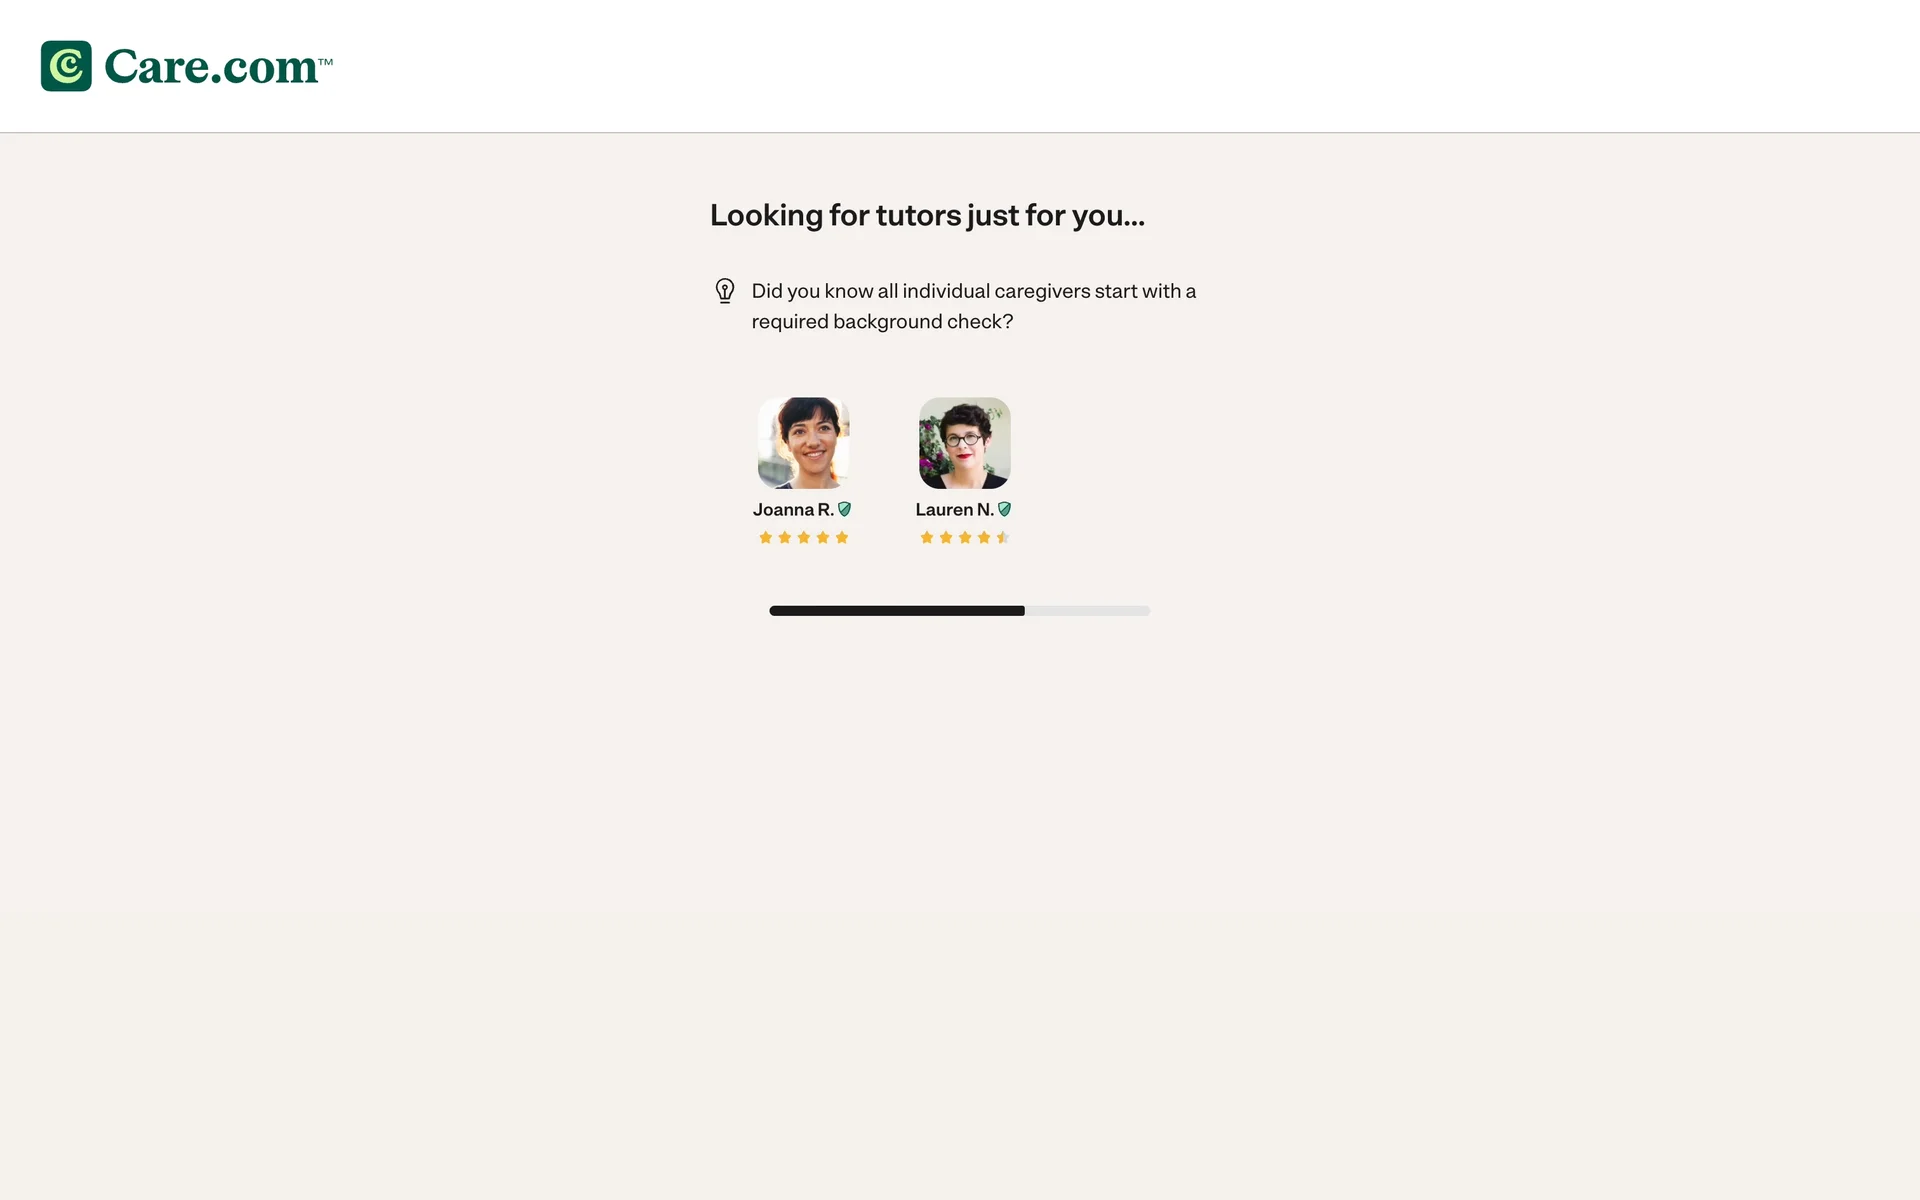The width and height of the screenshot is (1920, 1200).
Task: Click the Care.com wordmark text
Action: [x=211, y=67]
